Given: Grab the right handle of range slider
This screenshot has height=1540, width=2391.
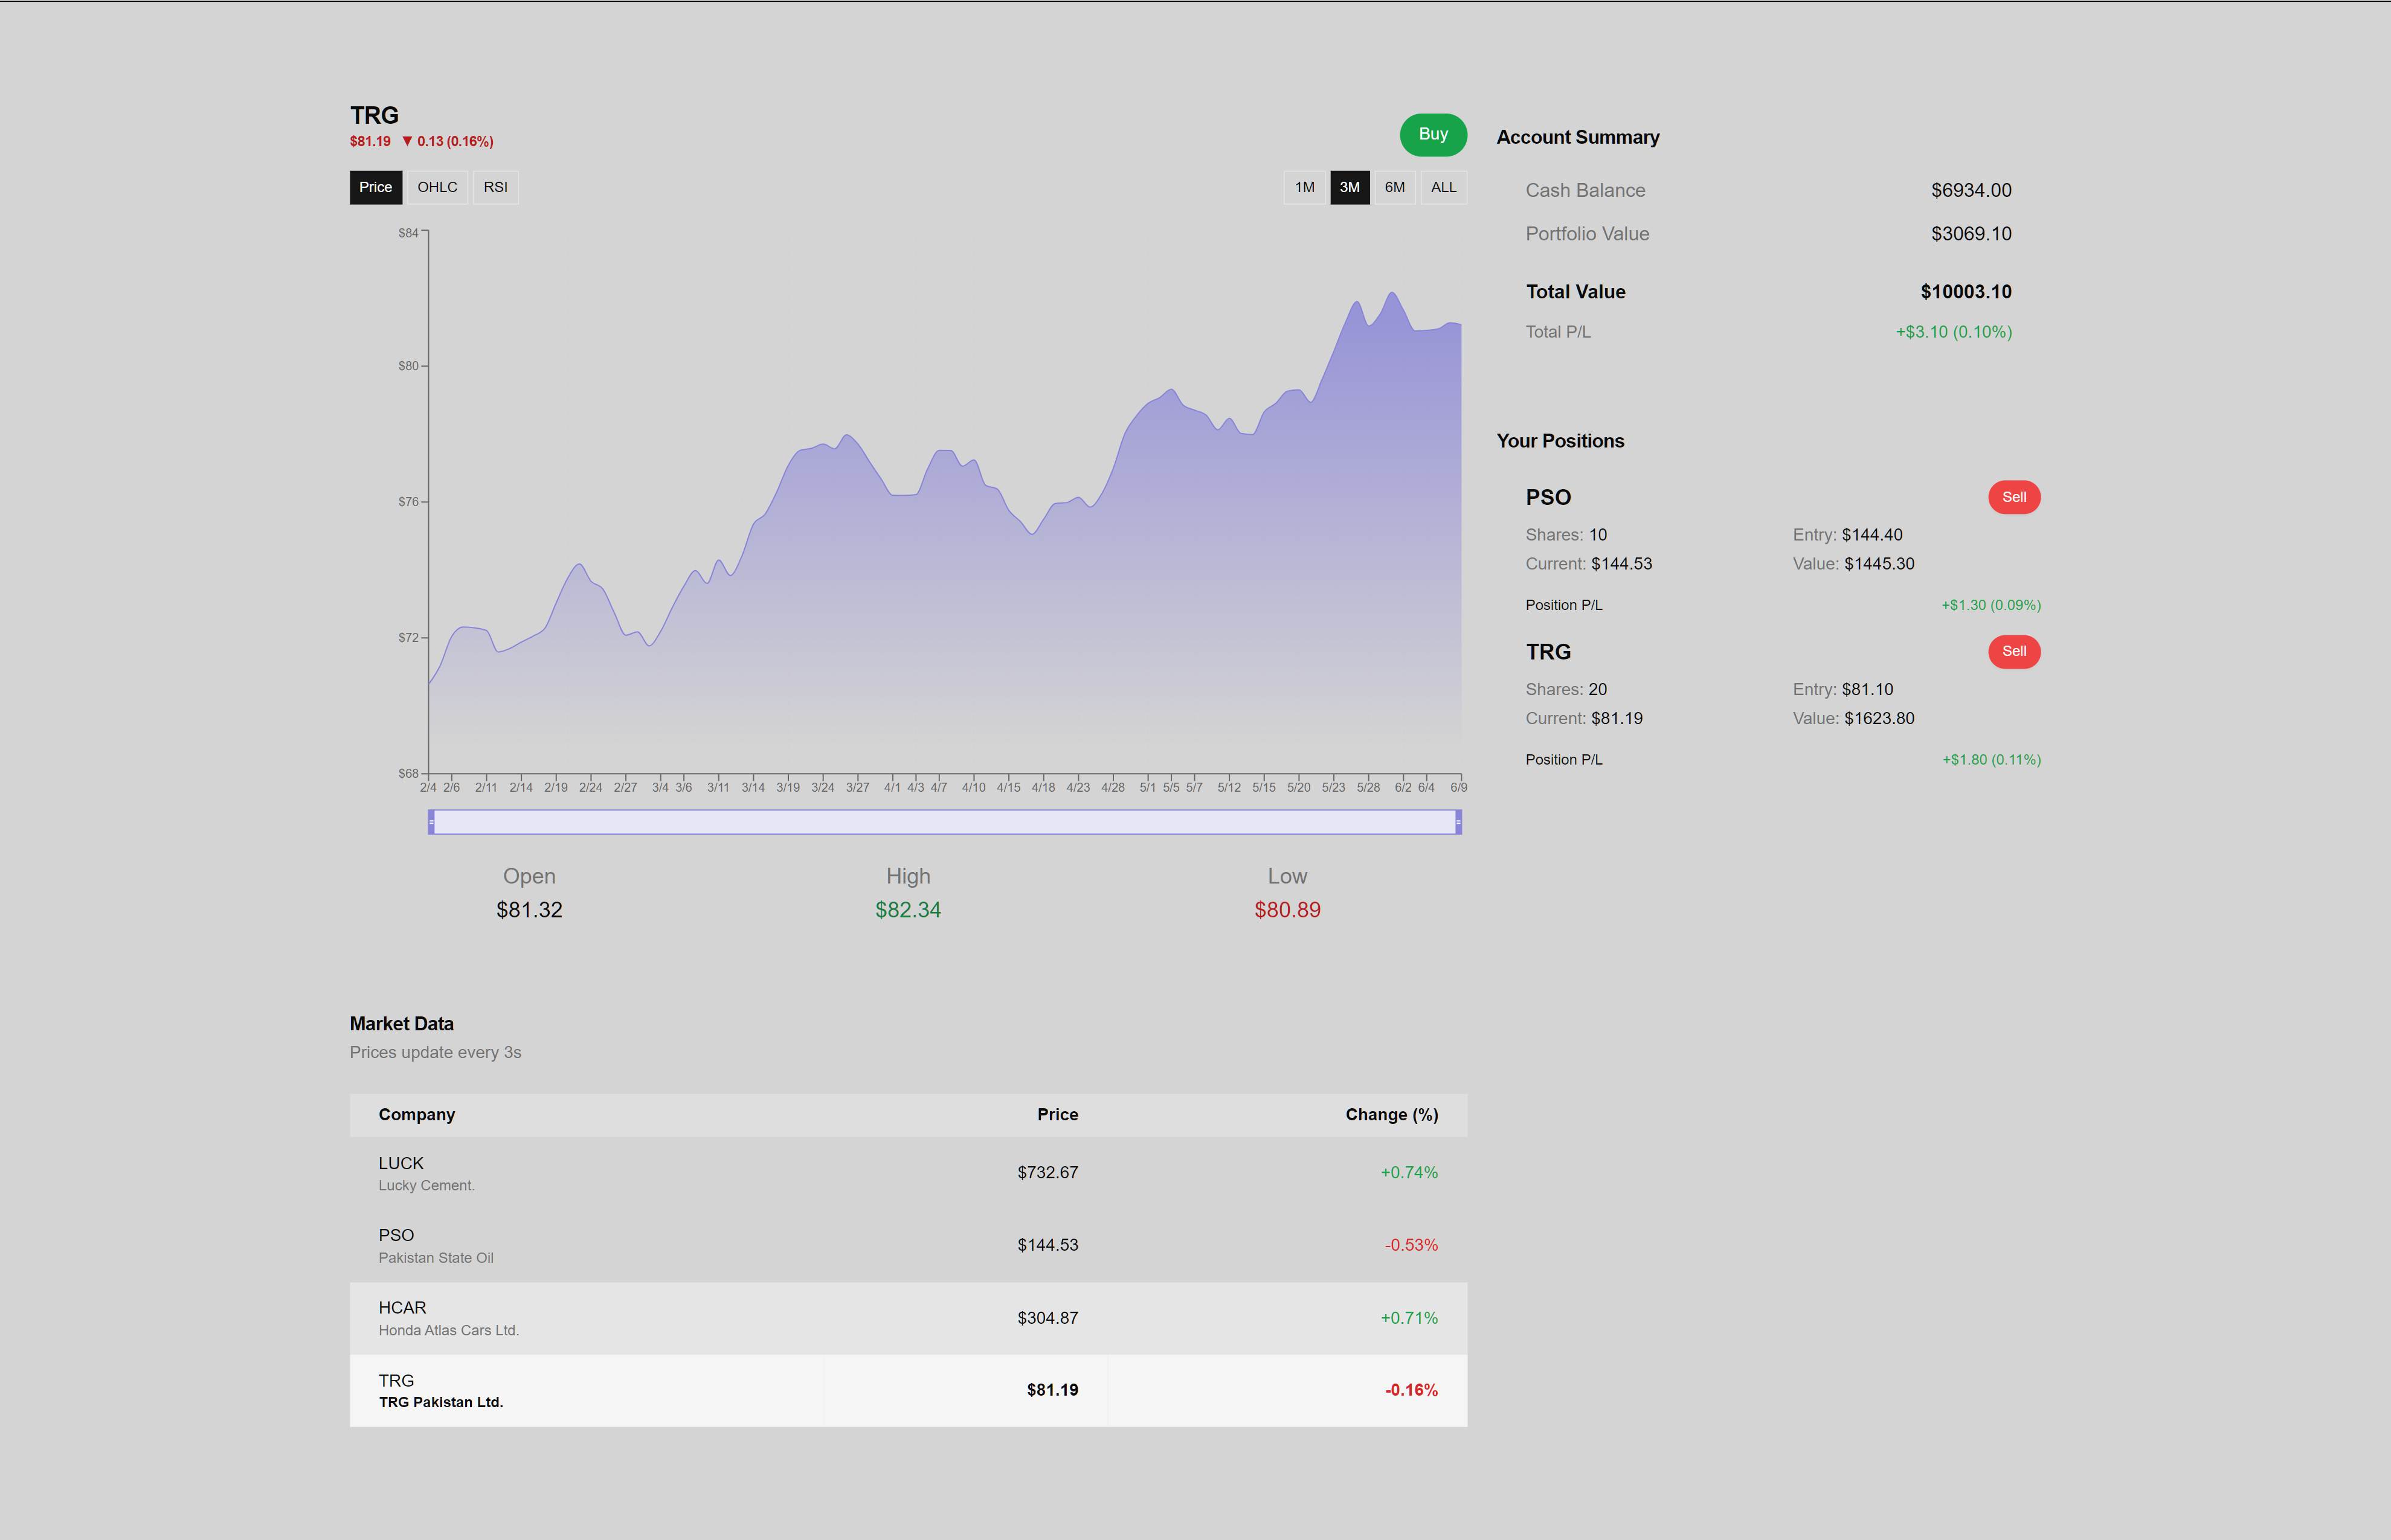Looking at the screenshot, I should point(1458,822).
